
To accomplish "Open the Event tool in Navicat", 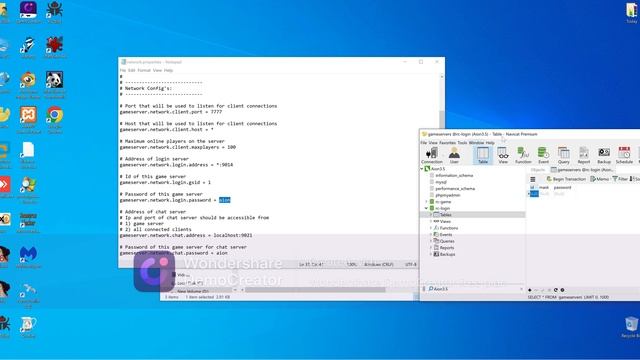I will point(543,156).
